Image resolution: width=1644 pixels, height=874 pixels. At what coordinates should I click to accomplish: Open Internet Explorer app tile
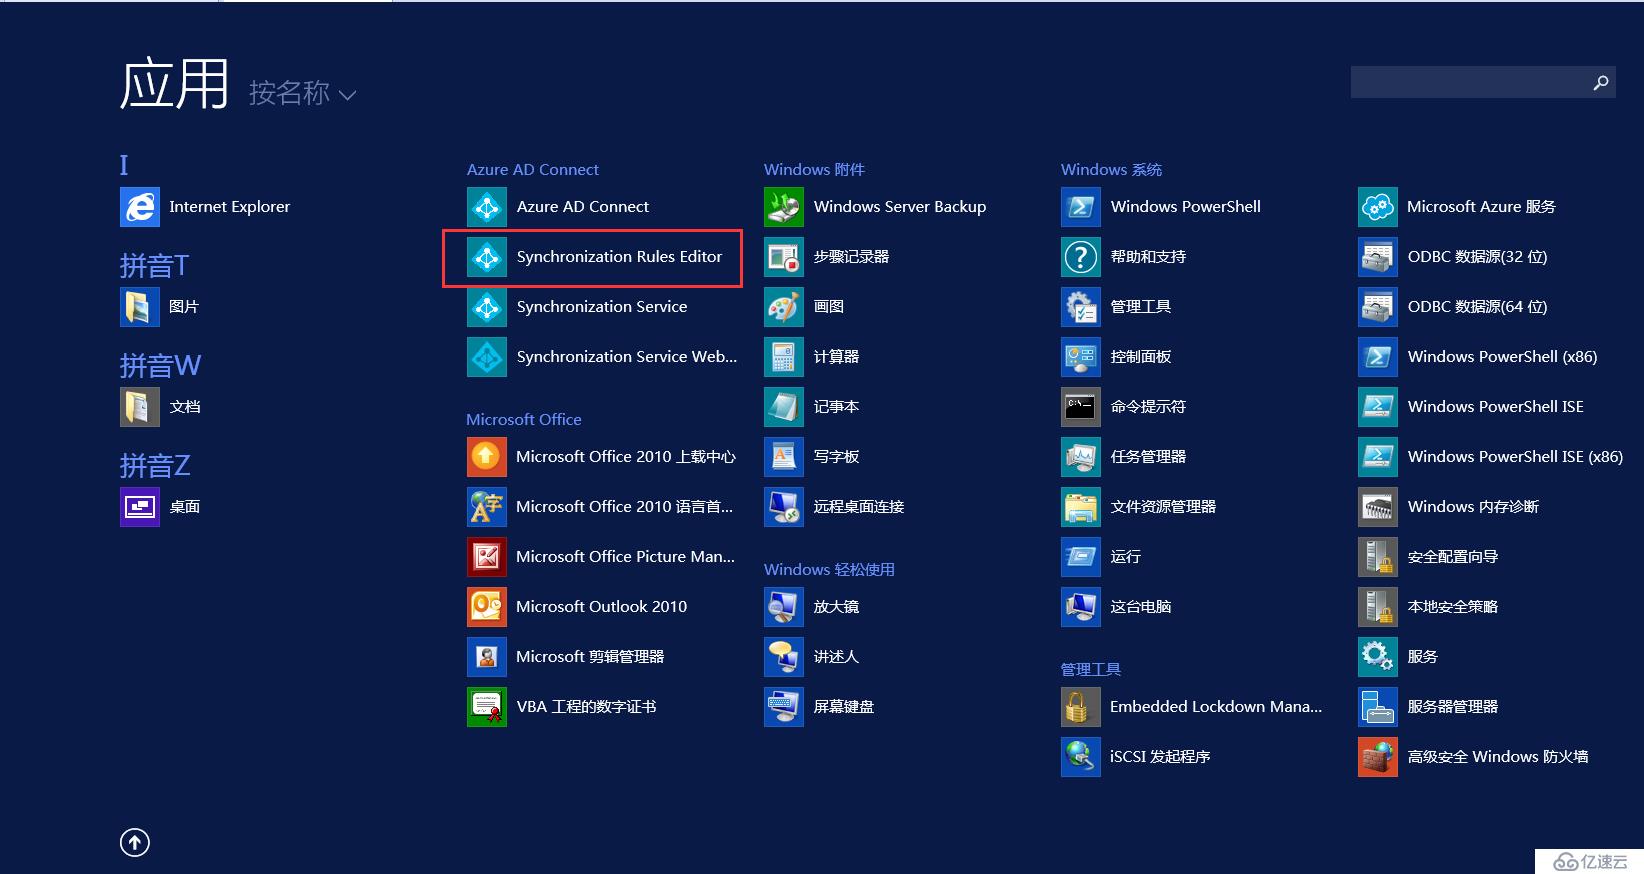(x=140, y=207)
